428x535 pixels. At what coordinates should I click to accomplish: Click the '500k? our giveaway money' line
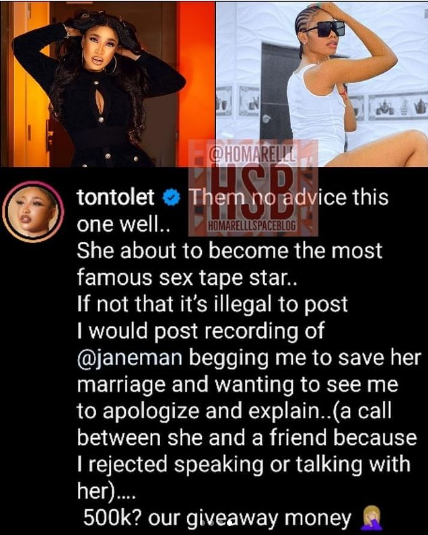pos(217,518)
